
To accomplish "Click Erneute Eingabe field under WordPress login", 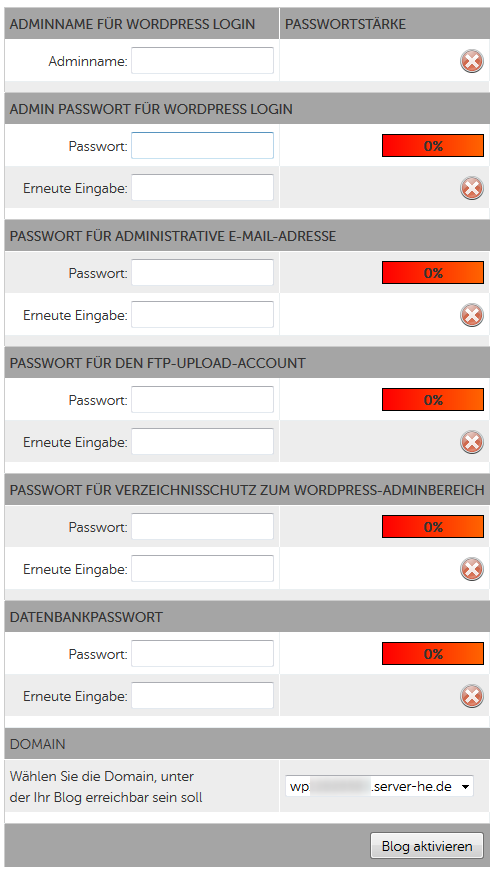I will coord(202,188).
